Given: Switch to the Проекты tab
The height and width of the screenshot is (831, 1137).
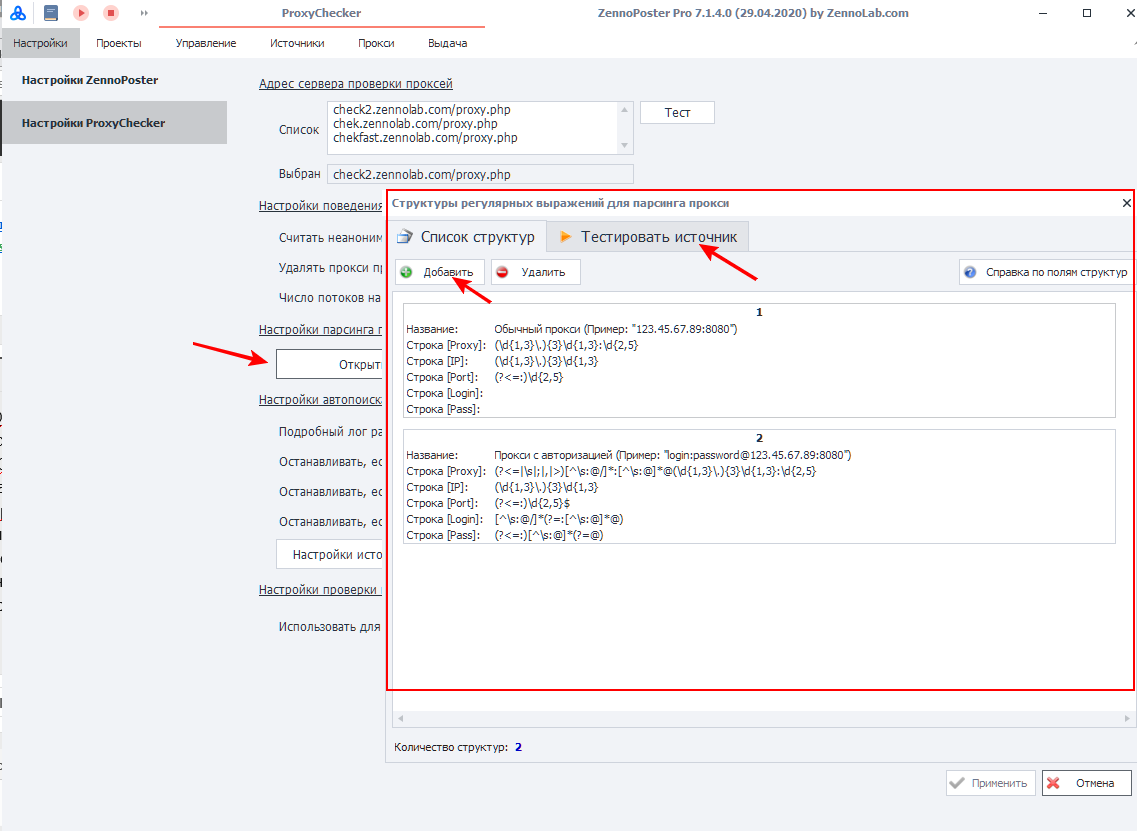Looking at the screenshot, I should [119, 44].
